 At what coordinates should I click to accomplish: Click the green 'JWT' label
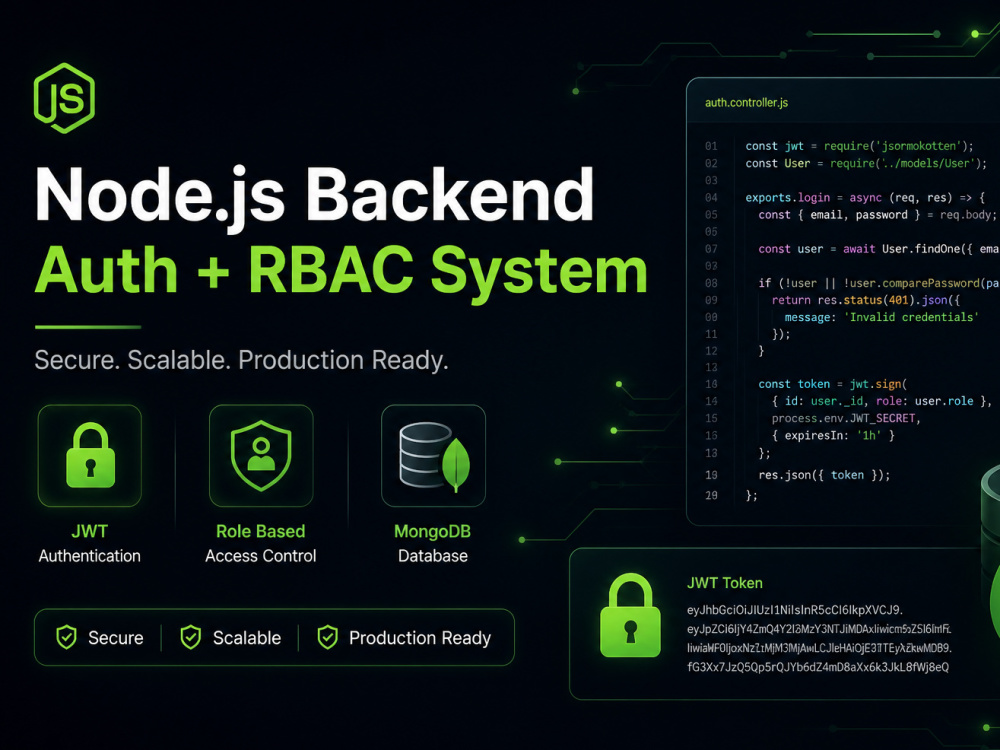[89, 531]
